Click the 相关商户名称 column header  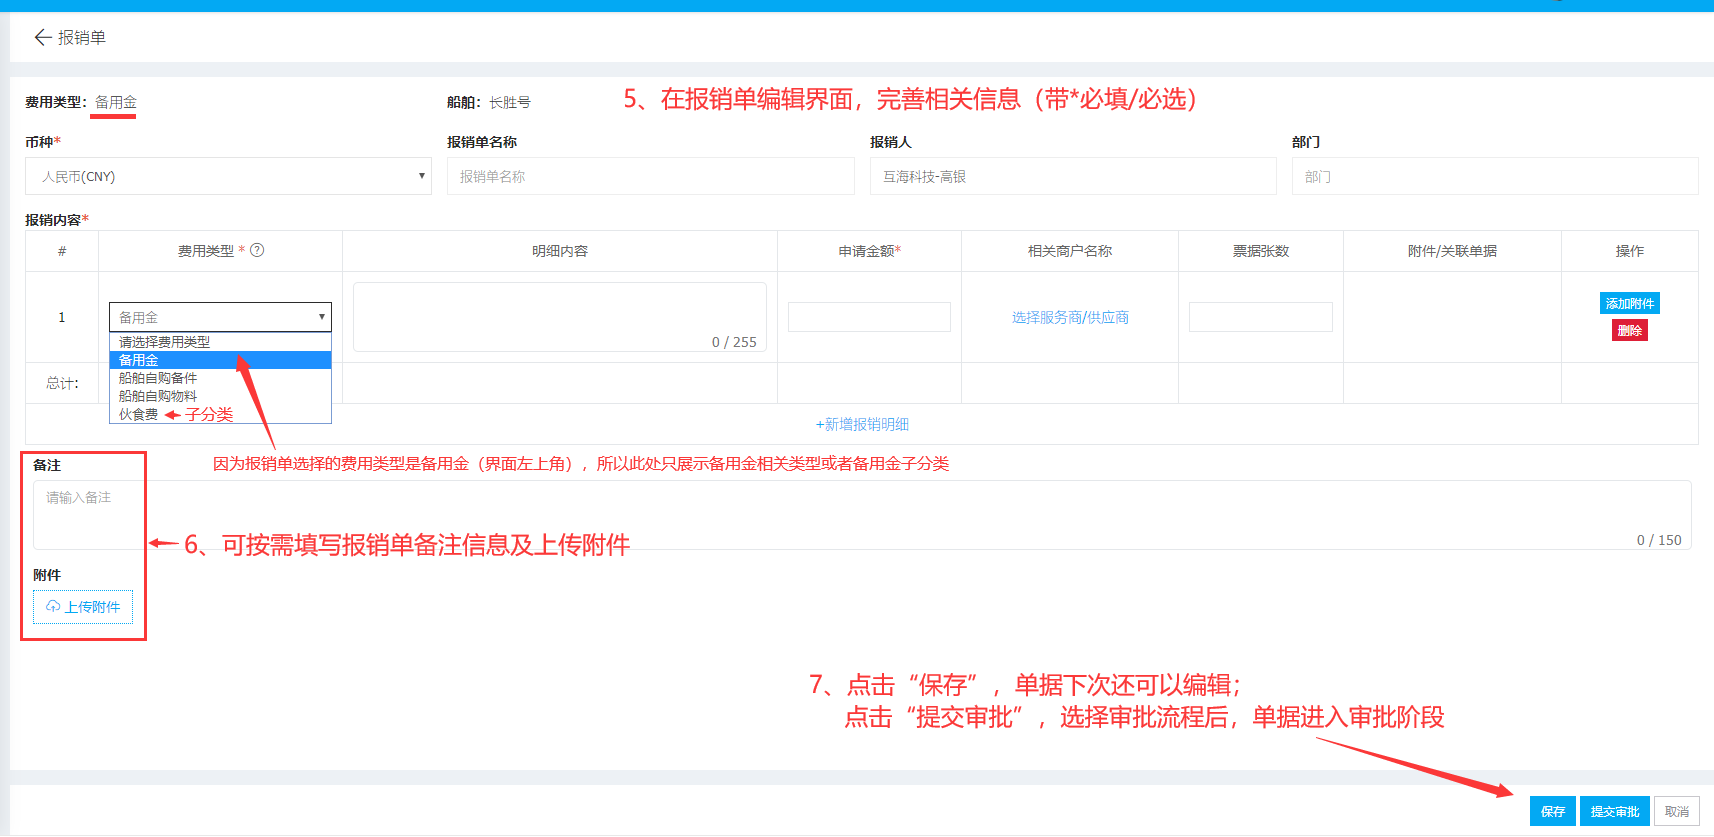pos(1070,251)
